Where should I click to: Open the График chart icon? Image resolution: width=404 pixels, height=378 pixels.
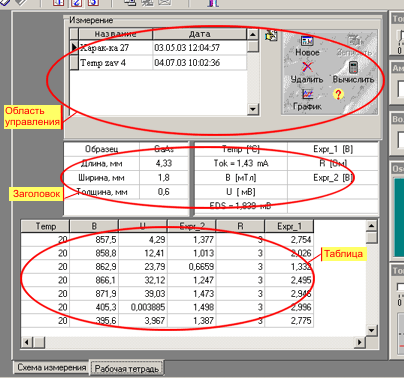pos(307,94)
